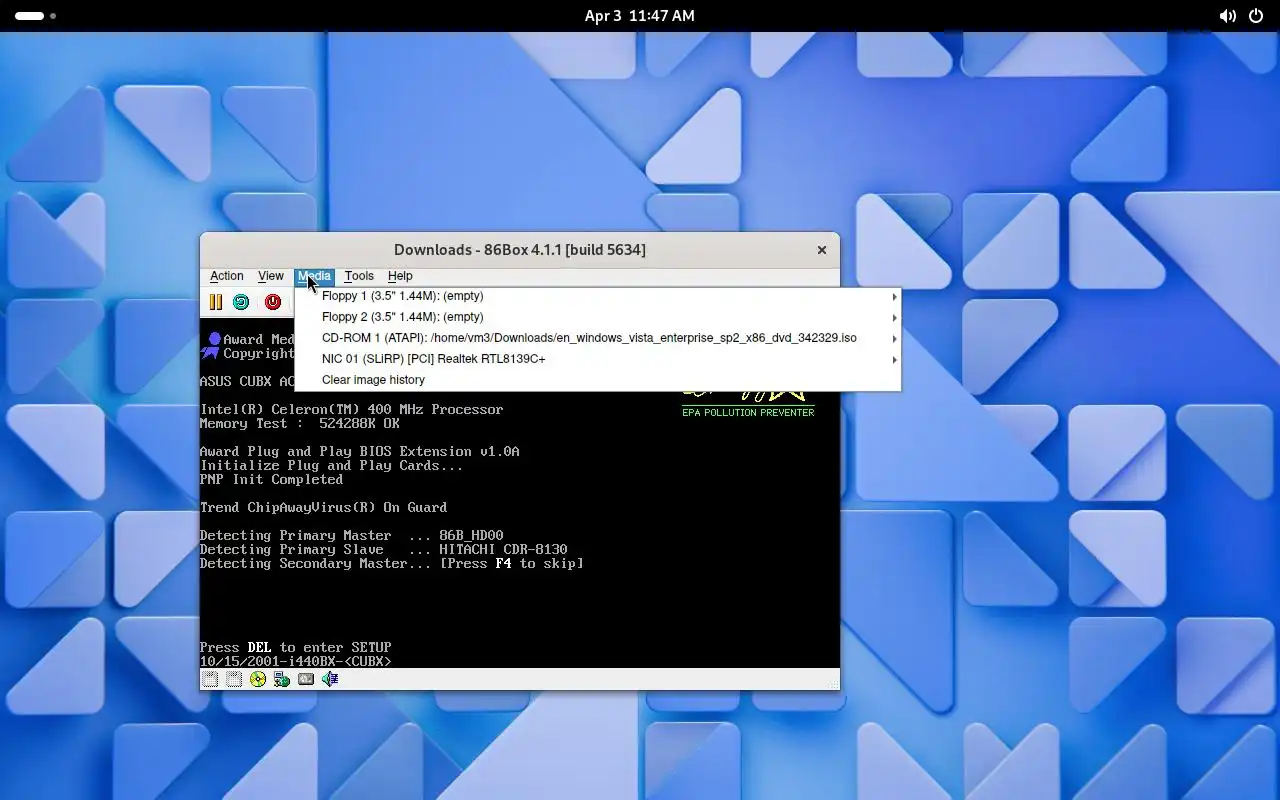This screenshot has height=800, width=1280.
Task: Click the second floppy drive status icon
Action: (x=234, y=679)
